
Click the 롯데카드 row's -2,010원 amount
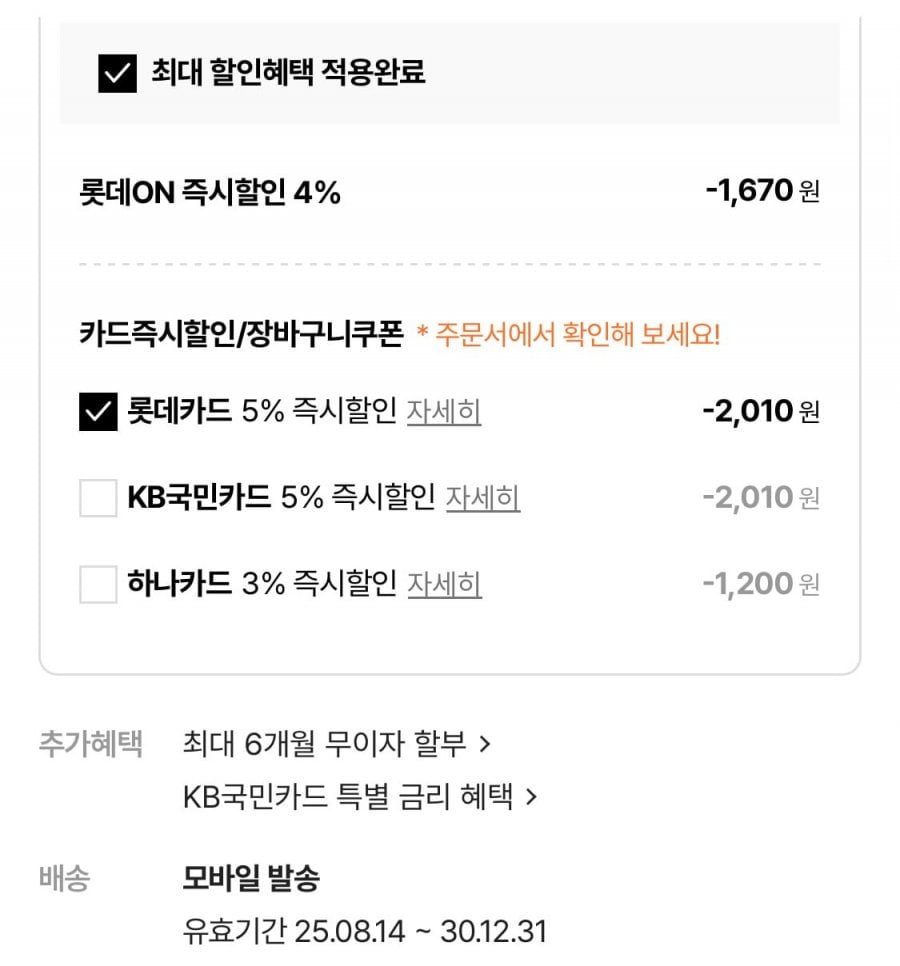pos(760,410)
